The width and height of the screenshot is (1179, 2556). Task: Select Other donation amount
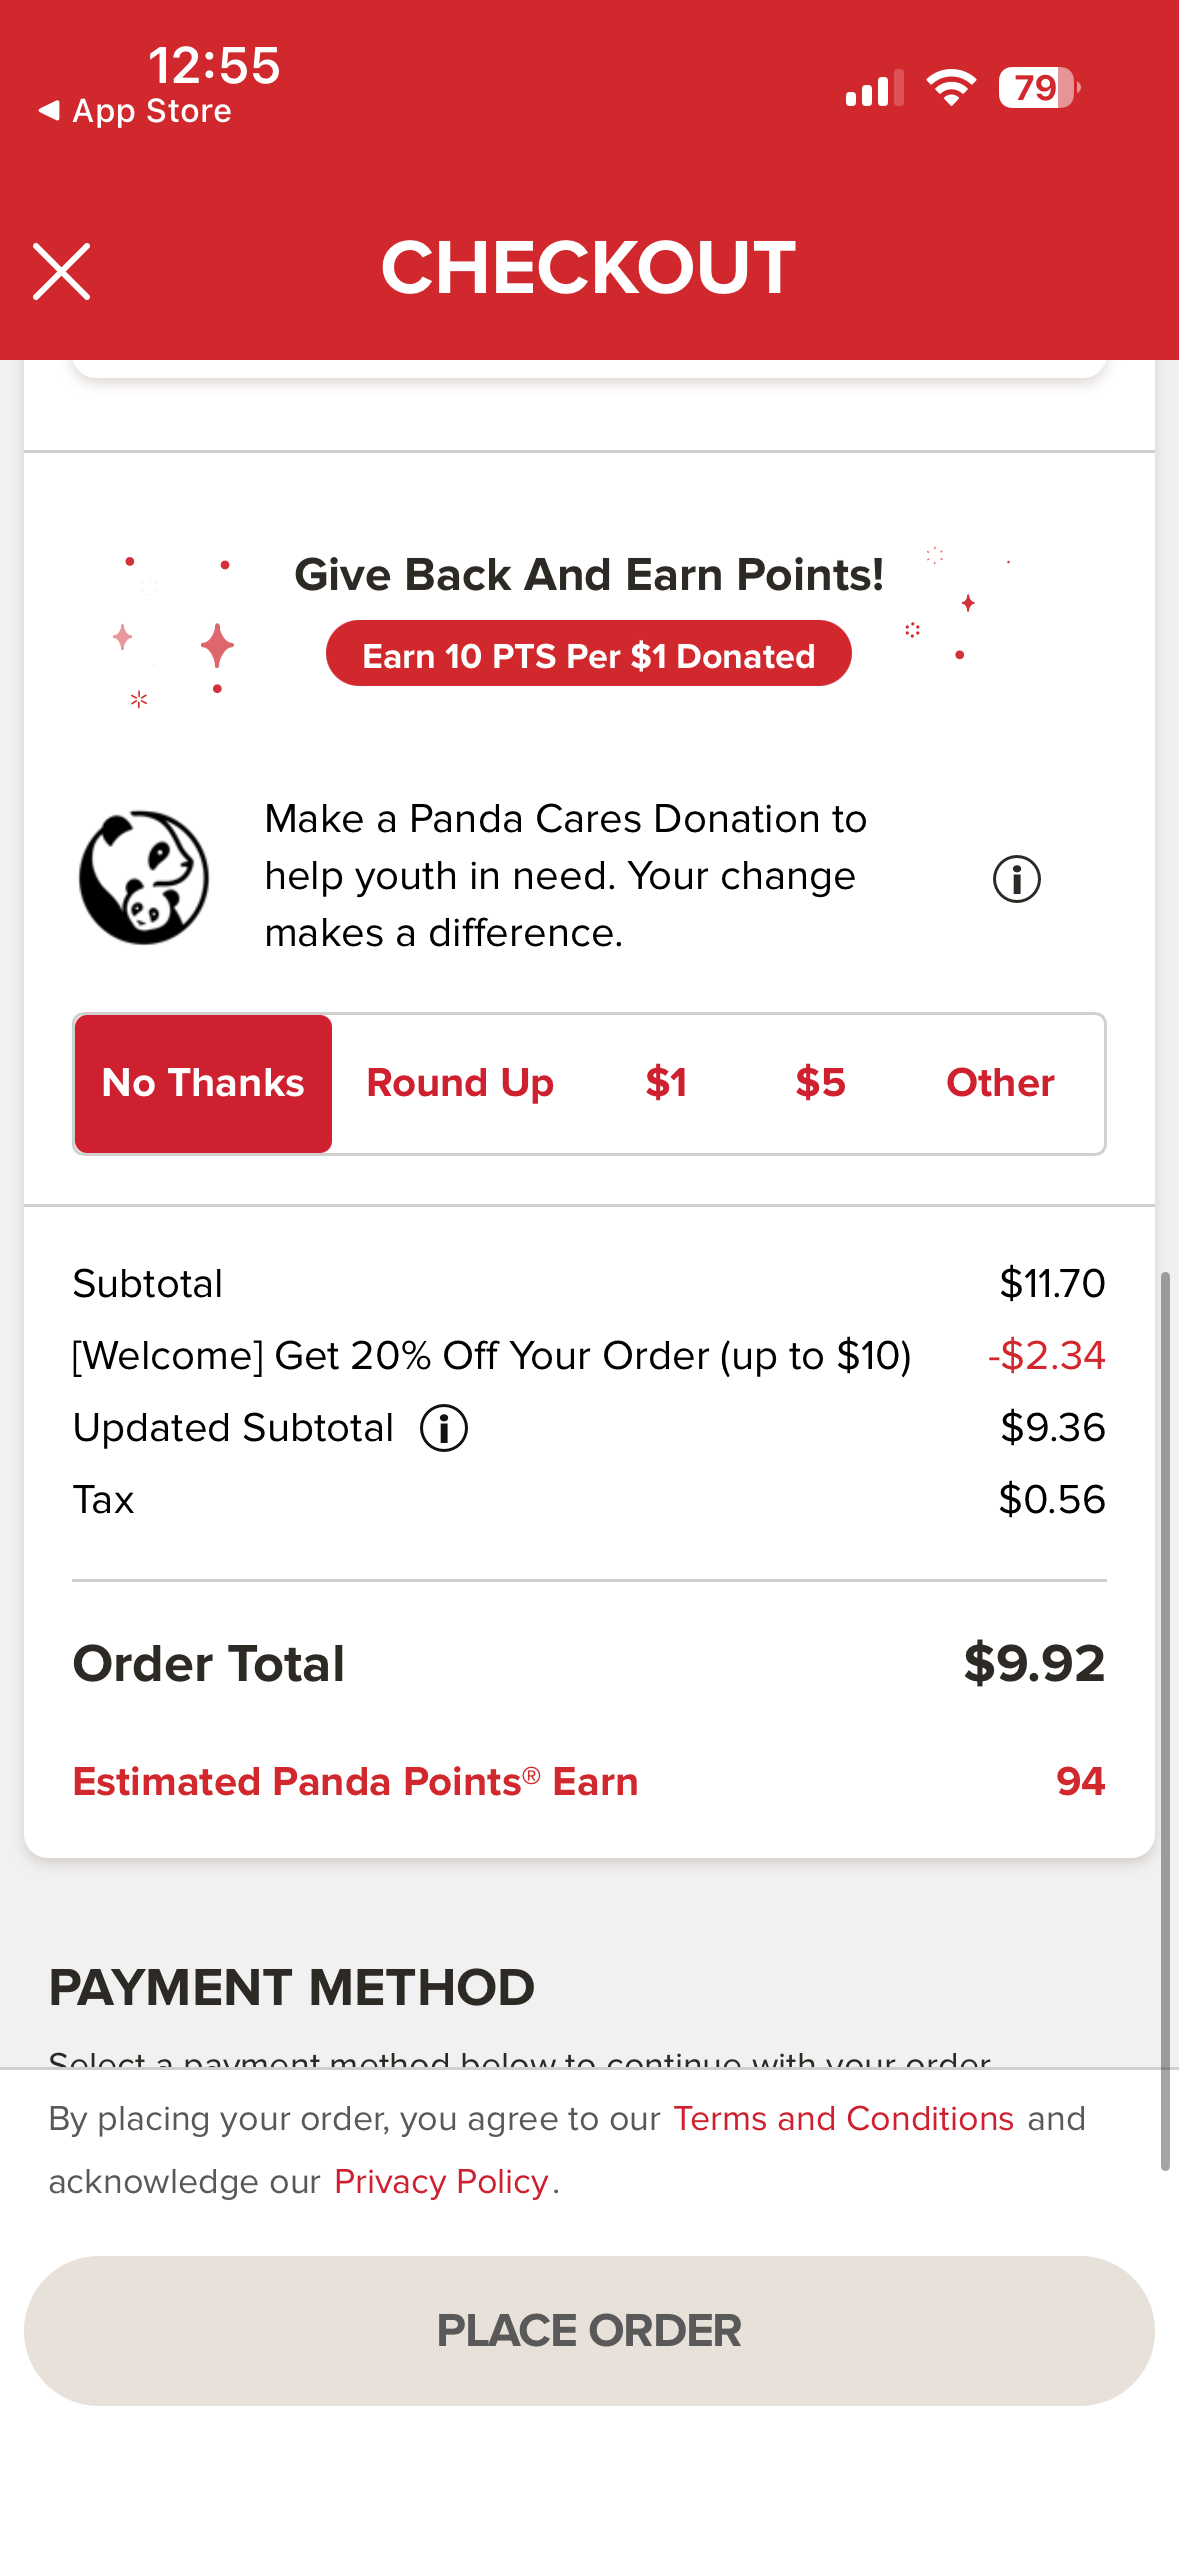pos(1000,1083)
